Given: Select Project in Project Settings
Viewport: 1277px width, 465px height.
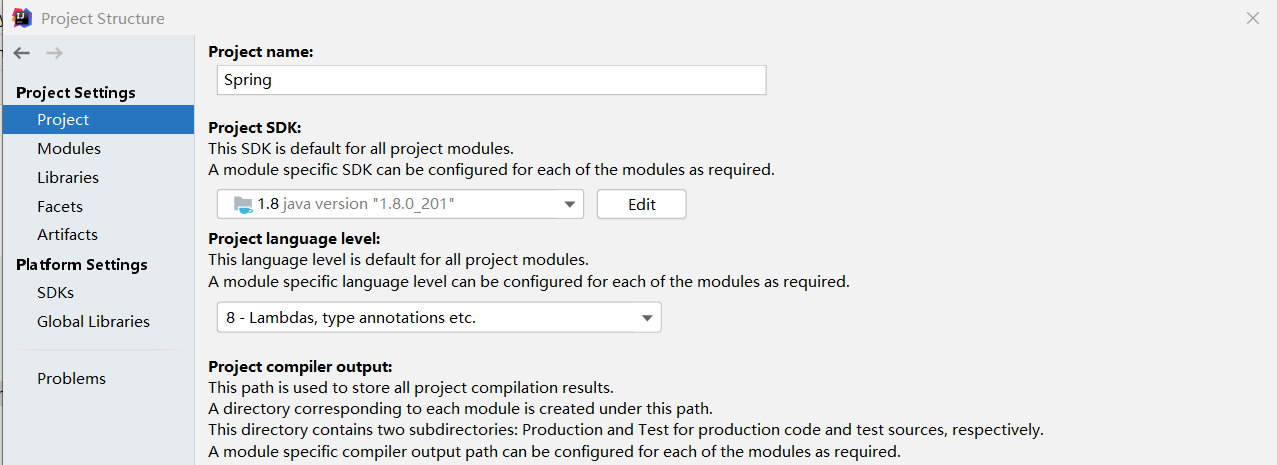Looking at the screenshot, I should tap(63, 120).
